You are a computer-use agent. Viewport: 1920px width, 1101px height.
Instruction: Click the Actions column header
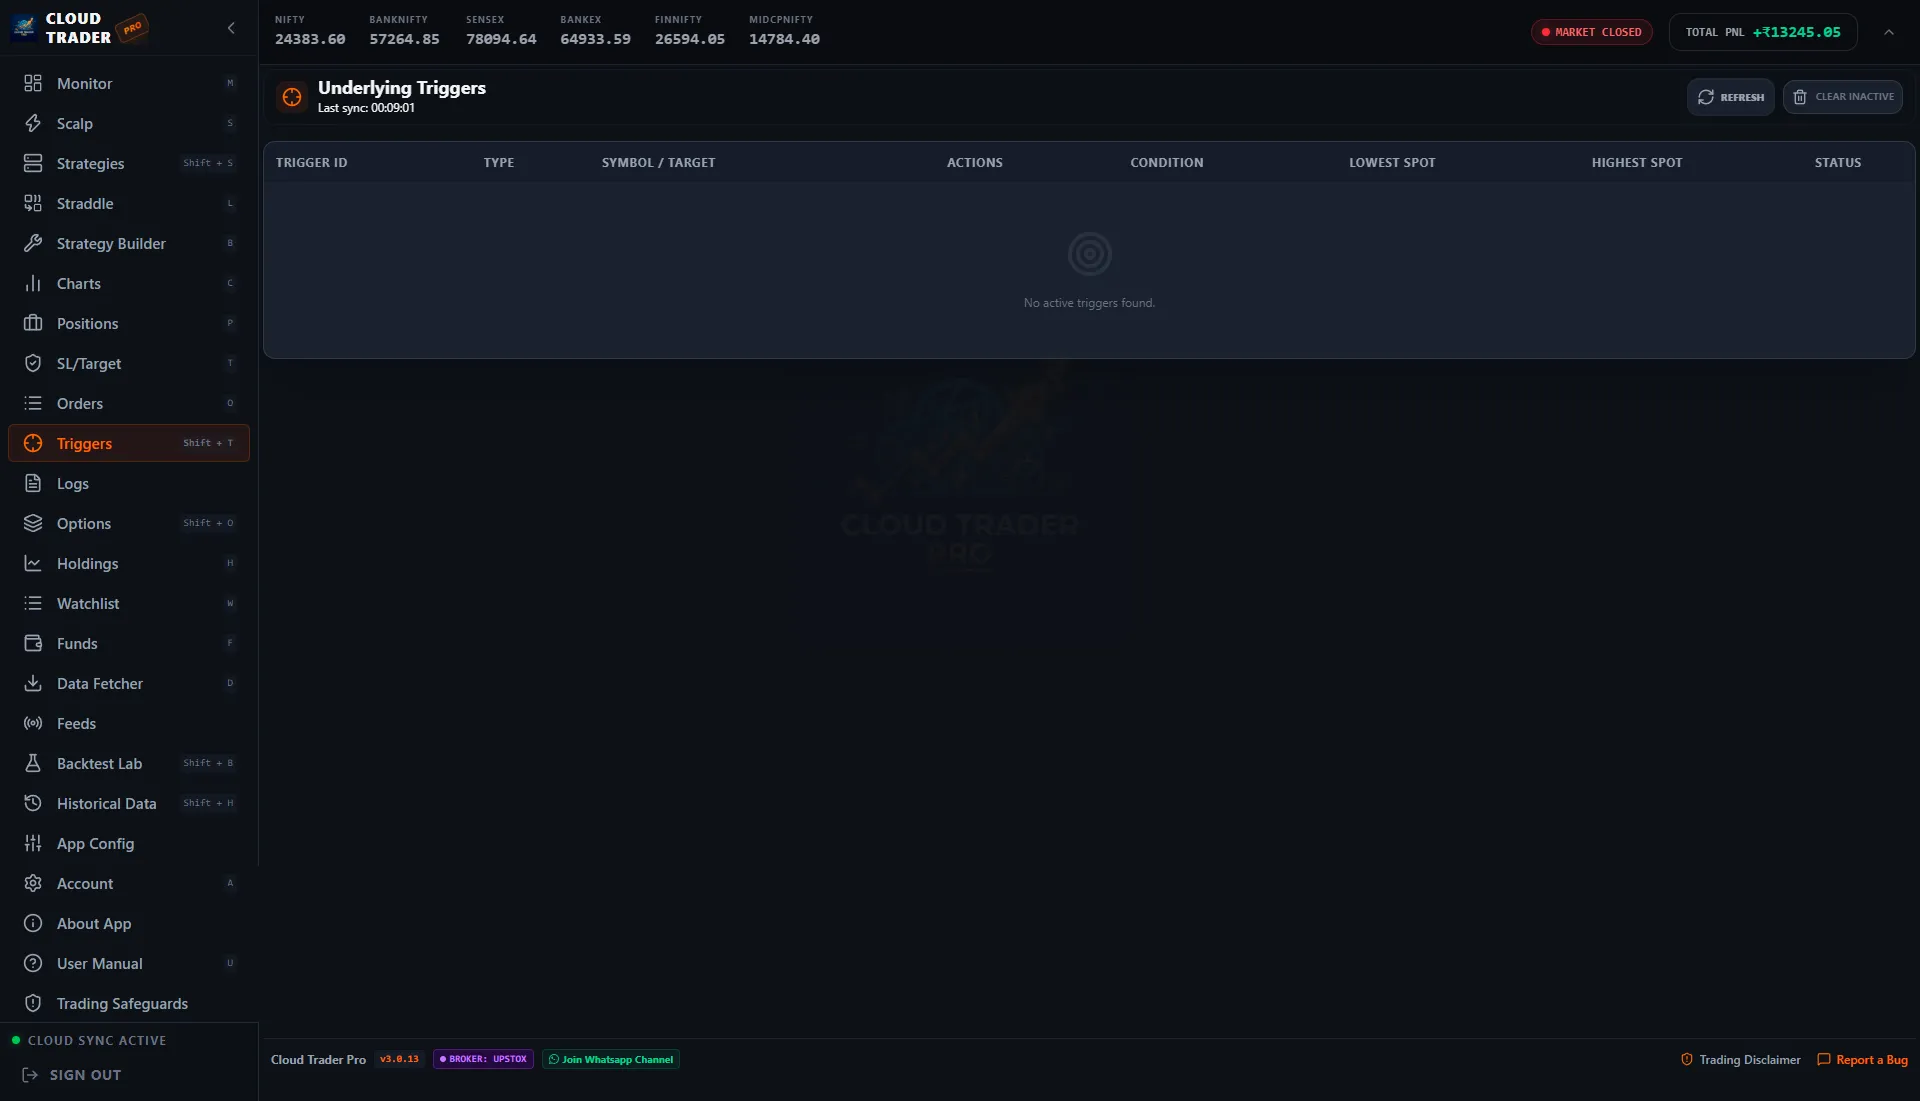[975, 162]
